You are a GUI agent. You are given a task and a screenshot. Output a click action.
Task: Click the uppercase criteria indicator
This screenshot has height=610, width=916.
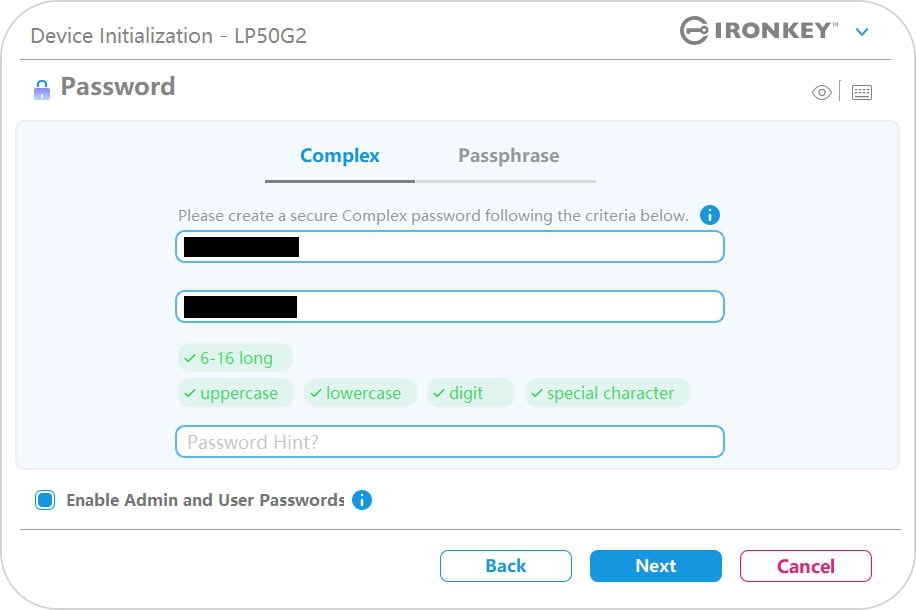coord(236,393)
